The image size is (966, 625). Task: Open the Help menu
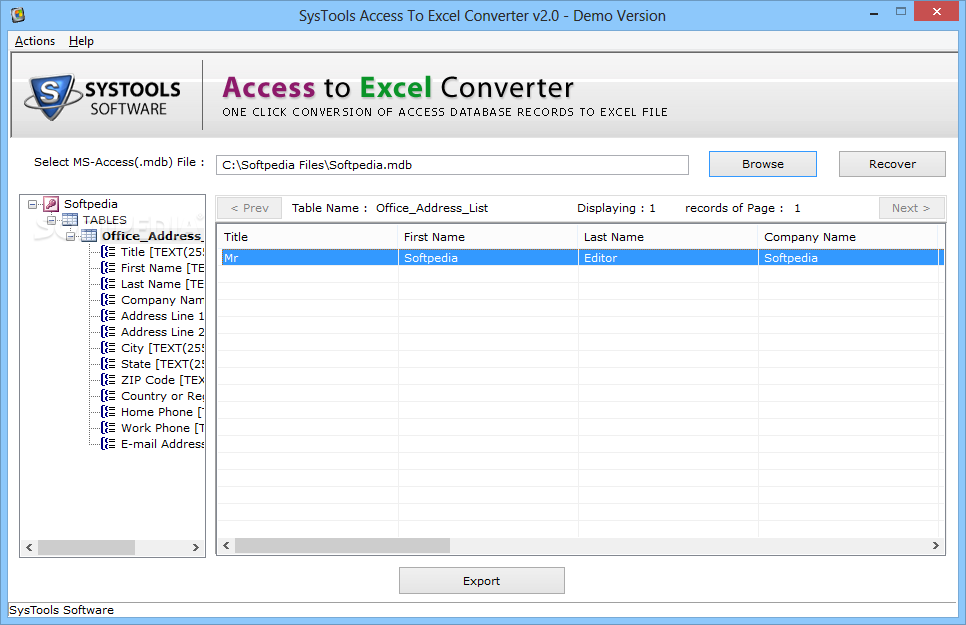[81, 41]
